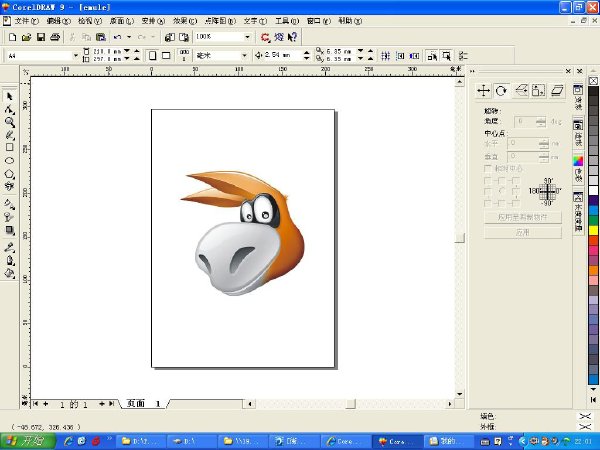Select the Pick tool in toolbox

point(9,96)
